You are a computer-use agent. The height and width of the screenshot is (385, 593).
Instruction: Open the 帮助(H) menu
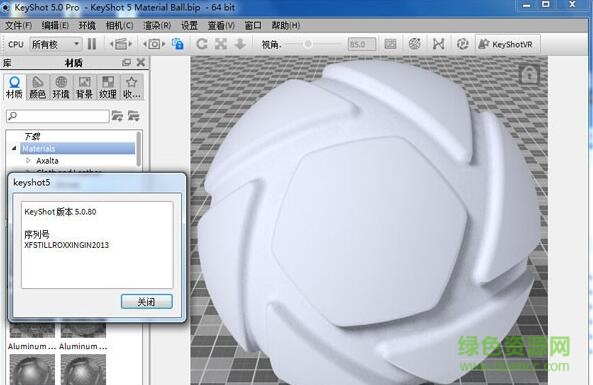[286, 25]
